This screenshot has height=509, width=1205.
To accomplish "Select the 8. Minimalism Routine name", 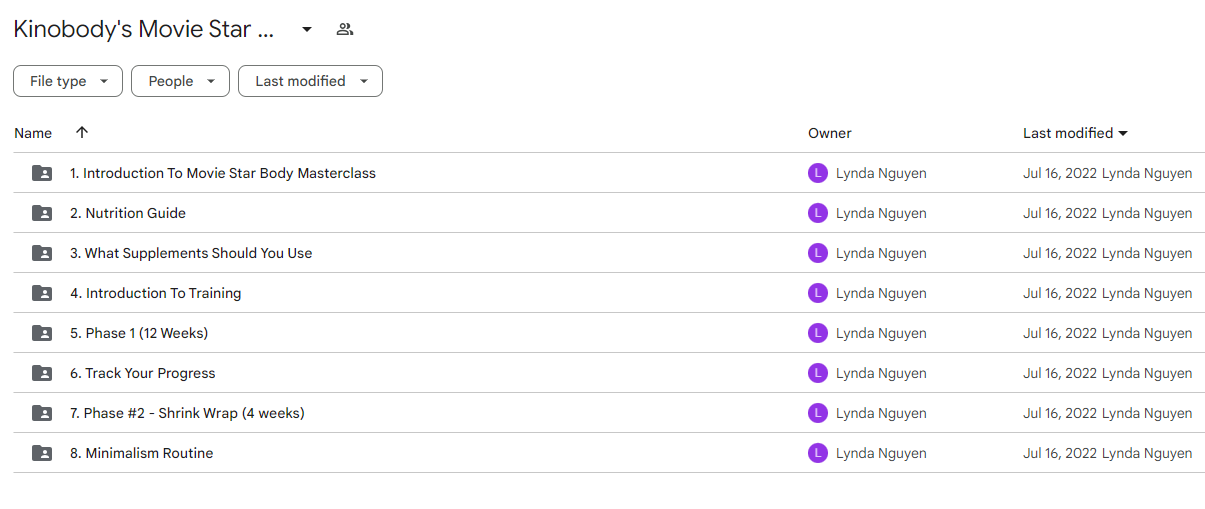I will tap(141, 453).
